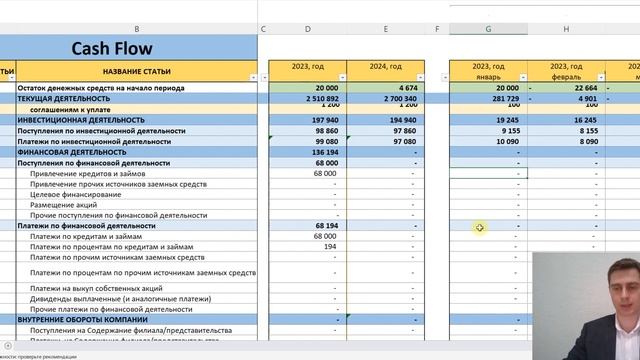Select the 'Размещение акций' cell

[x=137, y=205]
